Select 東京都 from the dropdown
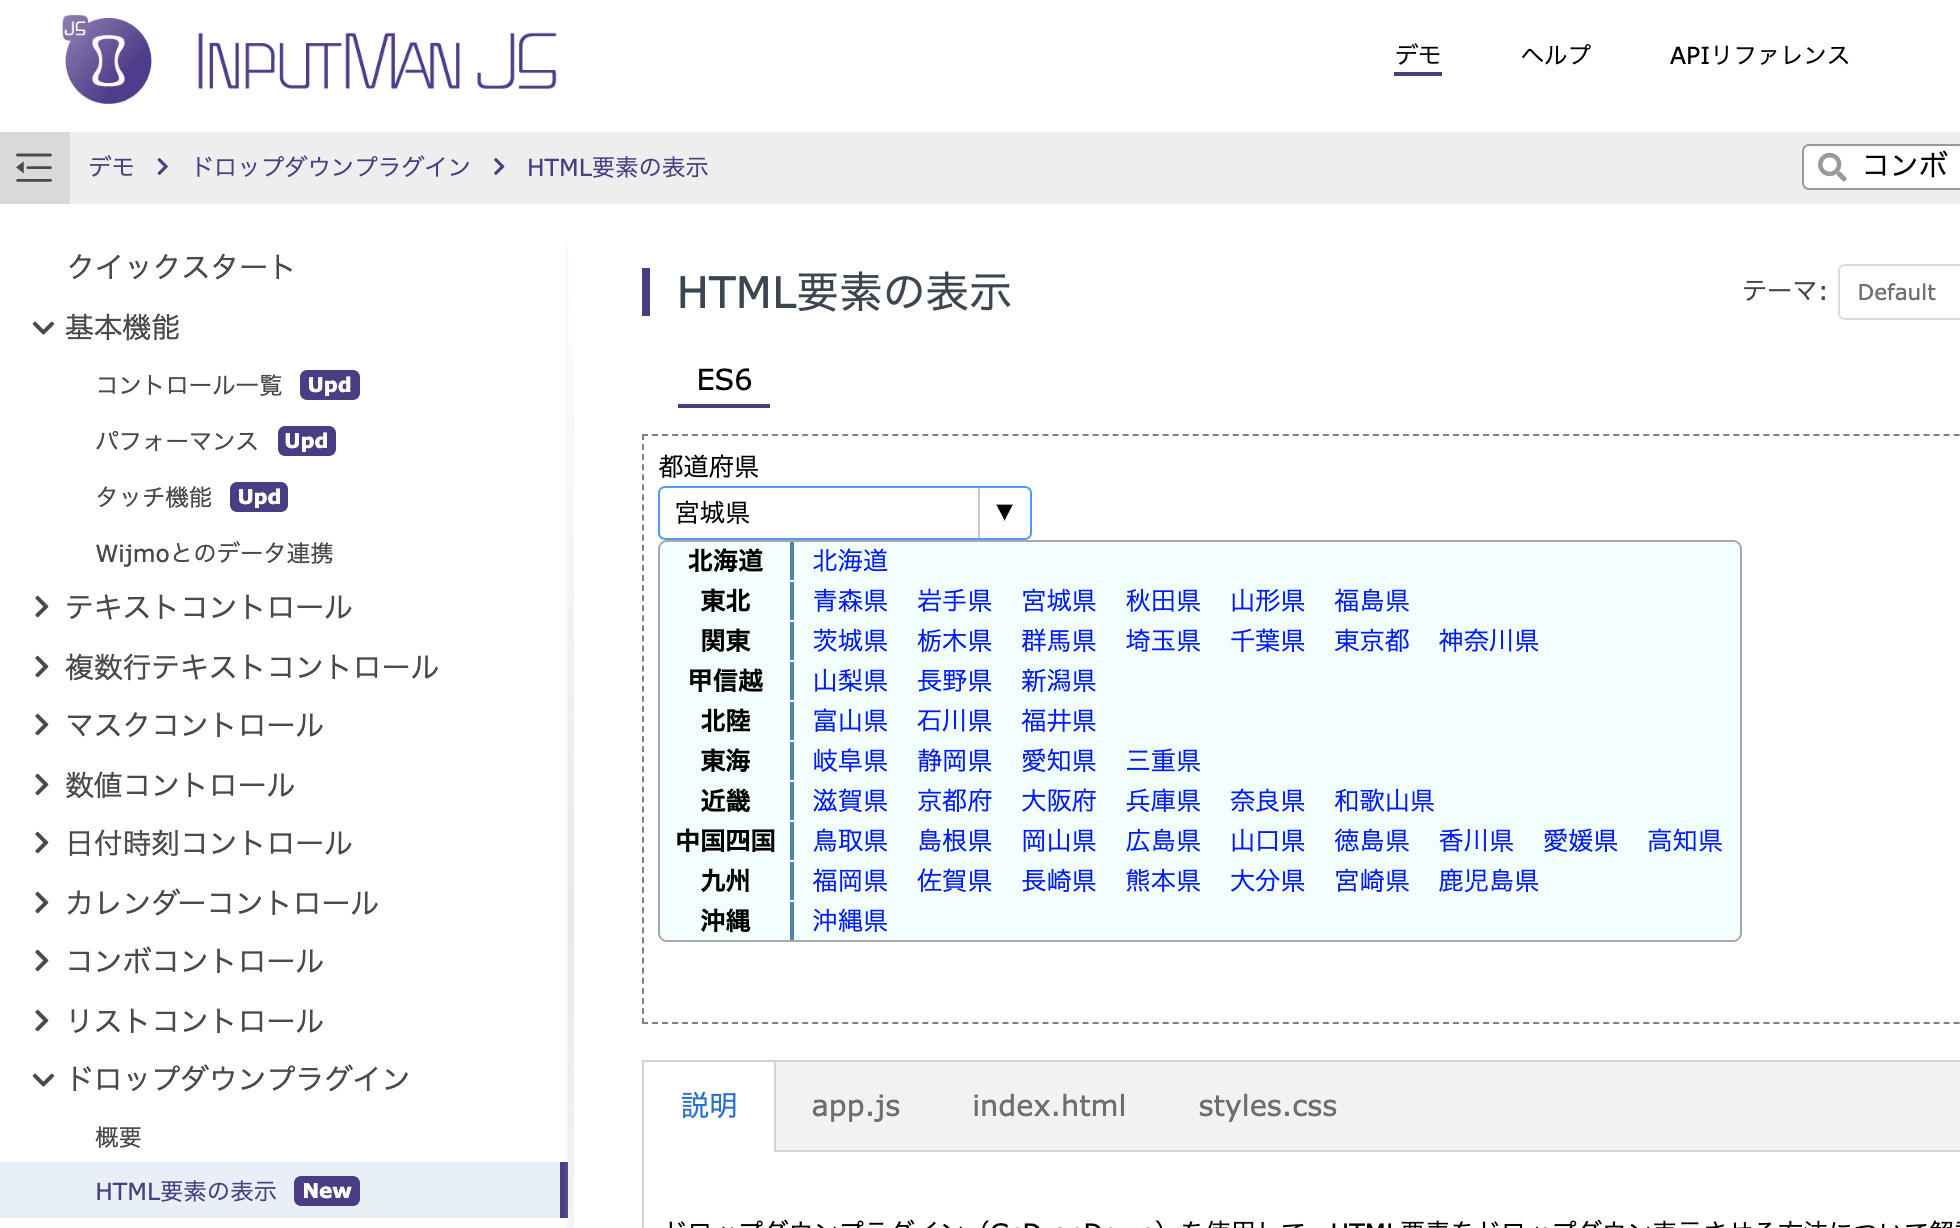 (x=1372, y=641)
